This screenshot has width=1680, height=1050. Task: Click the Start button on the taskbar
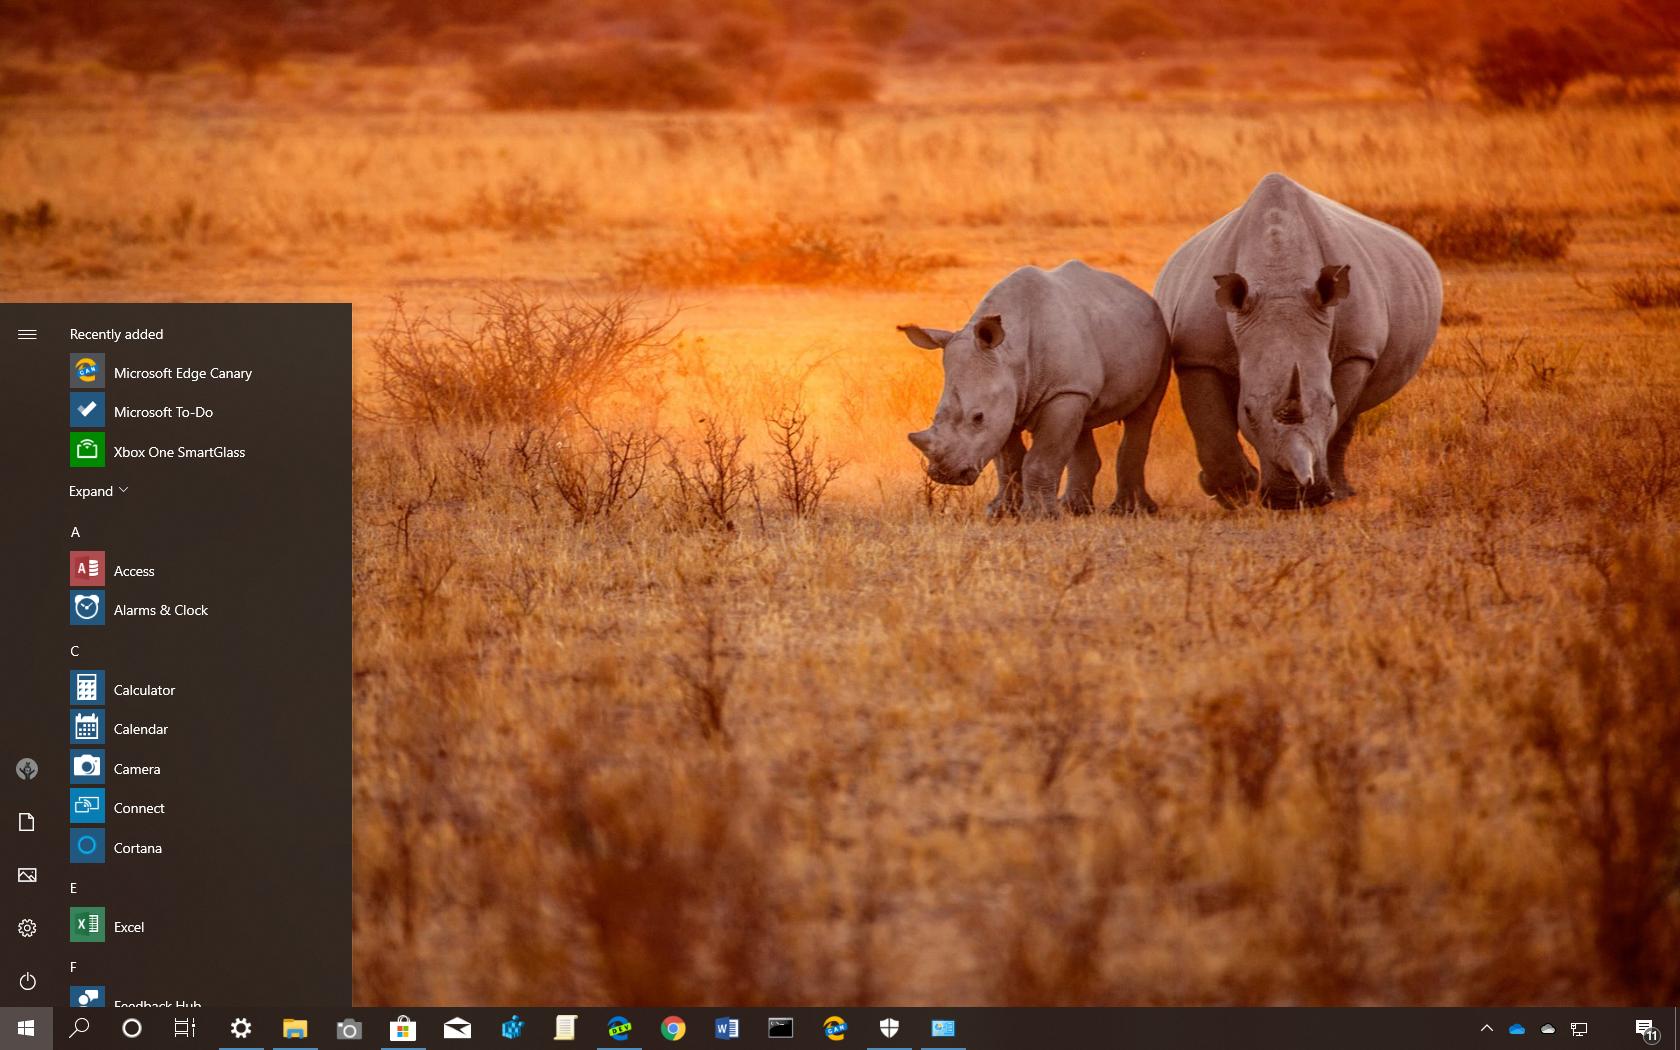click(24, 1028)
